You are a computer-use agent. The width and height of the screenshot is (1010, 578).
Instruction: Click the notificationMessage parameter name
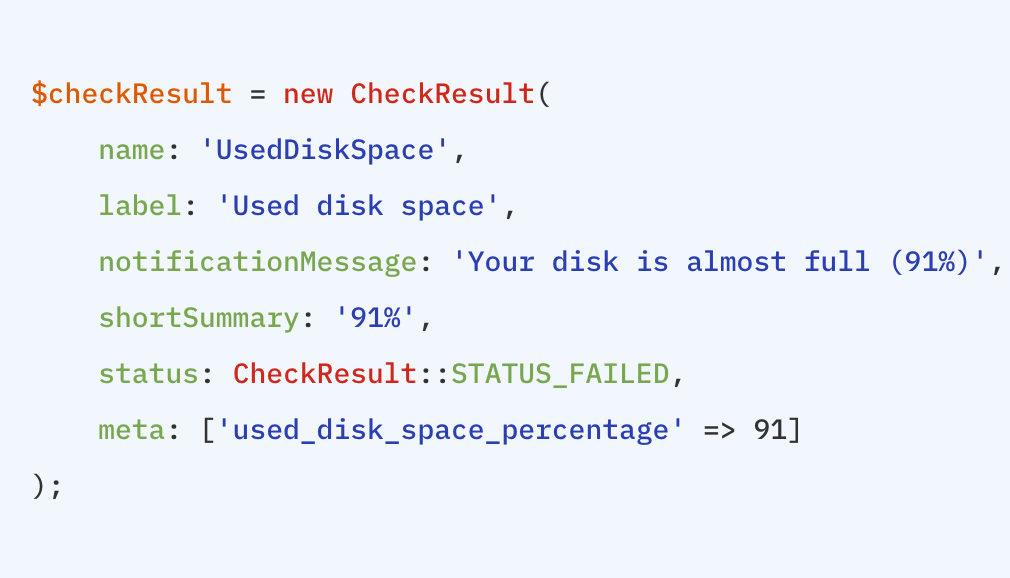pos(257,262)
